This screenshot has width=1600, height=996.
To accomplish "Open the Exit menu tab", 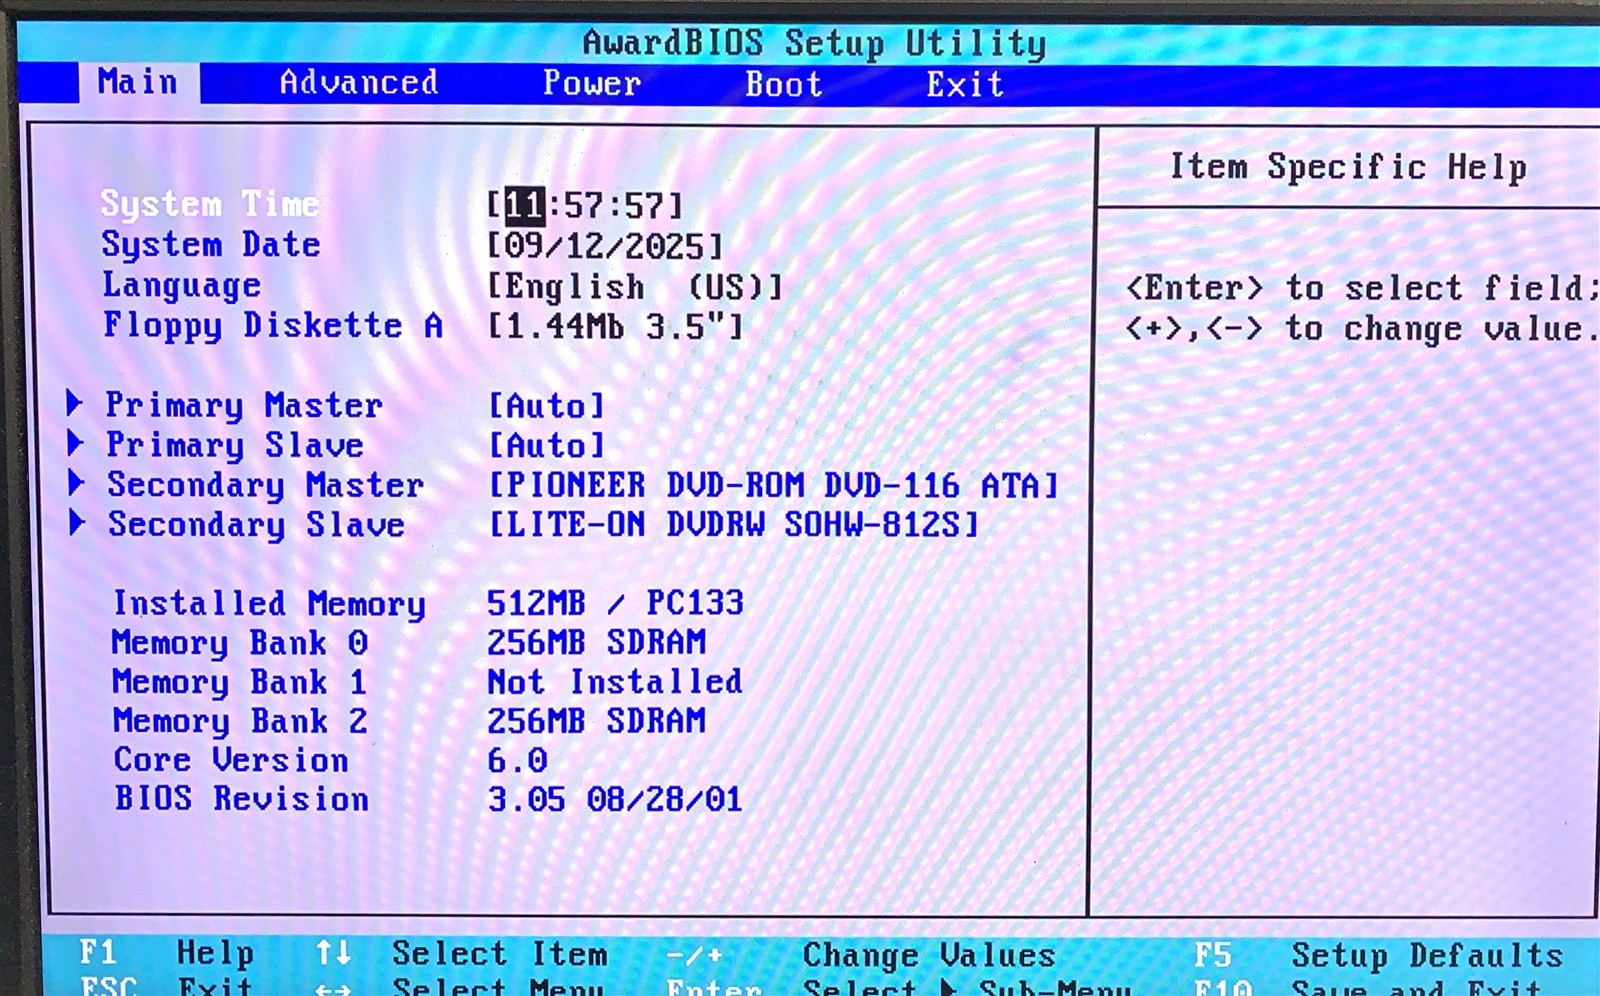I will (x=965, y=84).
